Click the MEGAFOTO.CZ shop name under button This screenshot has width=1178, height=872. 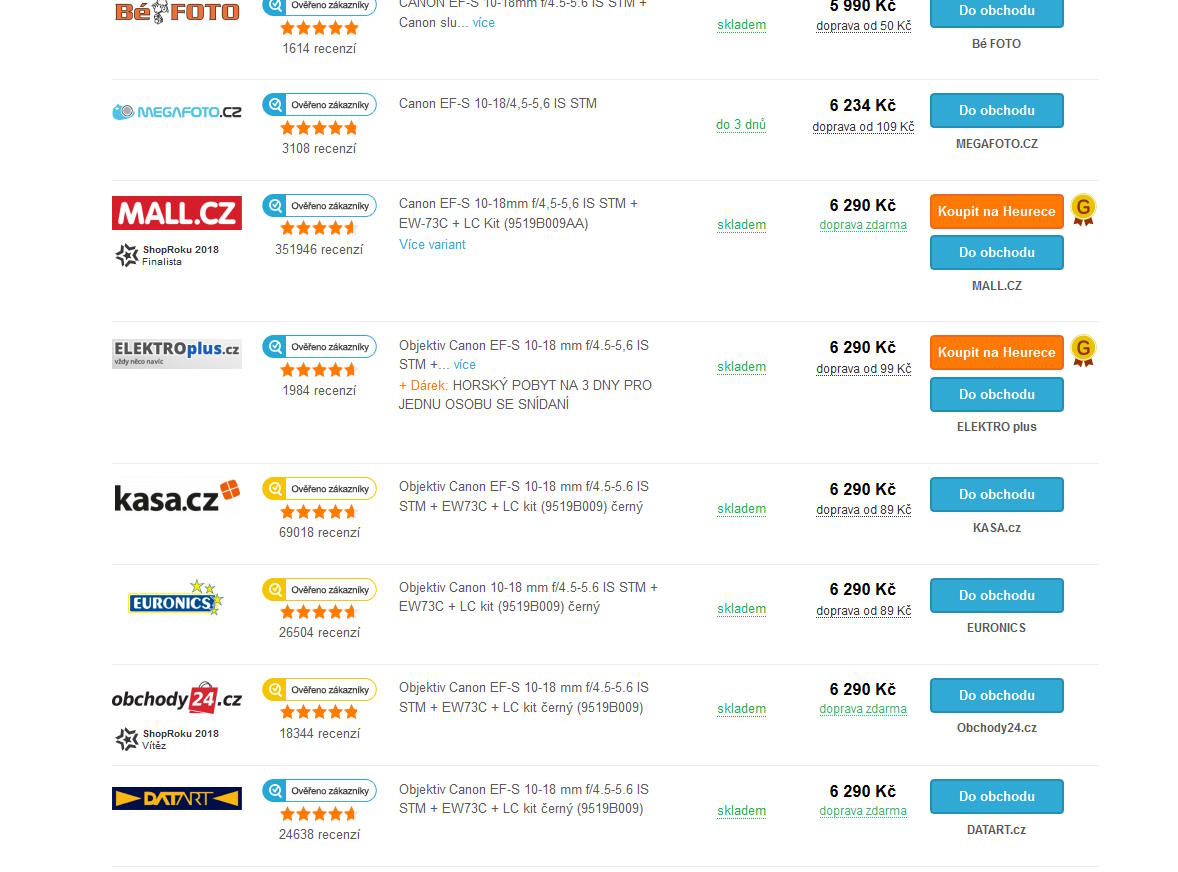tap(997, 143)
